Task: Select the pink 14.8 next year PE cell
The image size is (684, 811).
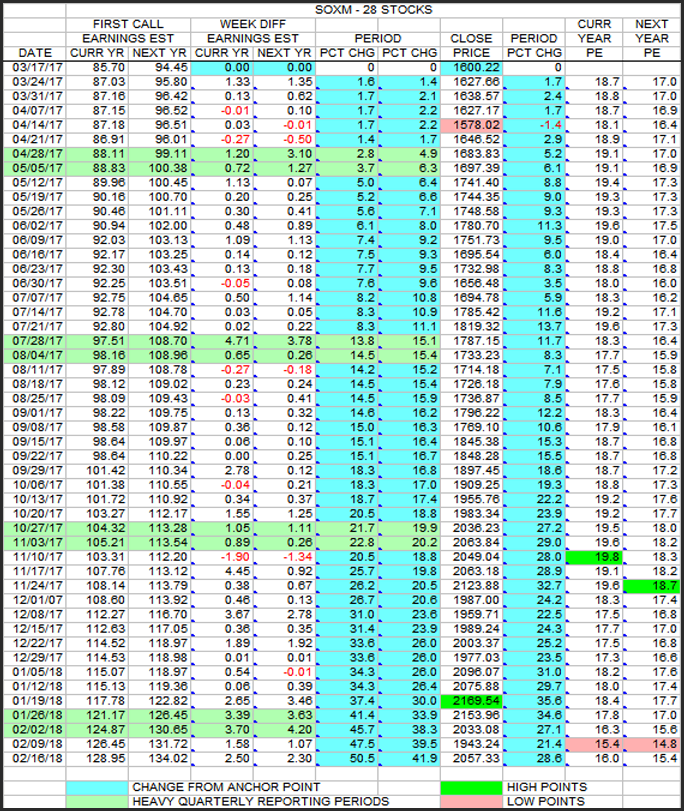Action: tap(652, 744)
